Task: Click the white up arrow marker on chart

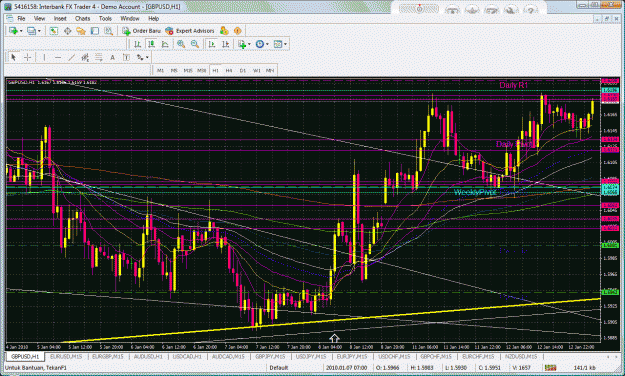Action: (x=334, y=339)
